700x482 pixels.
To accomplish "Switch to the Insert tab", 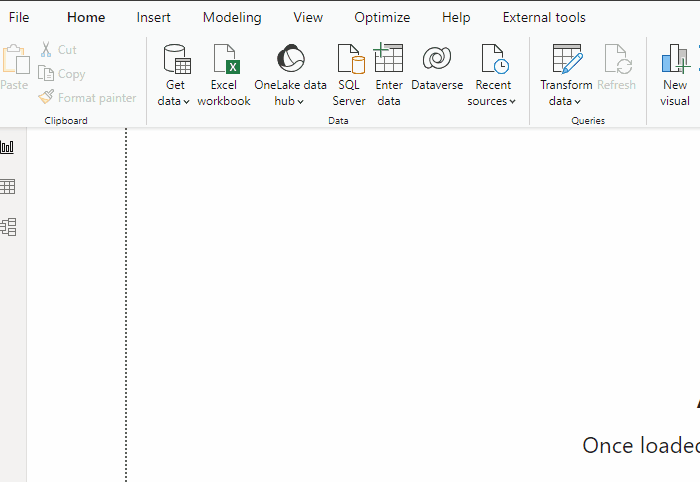I will 154,17.
